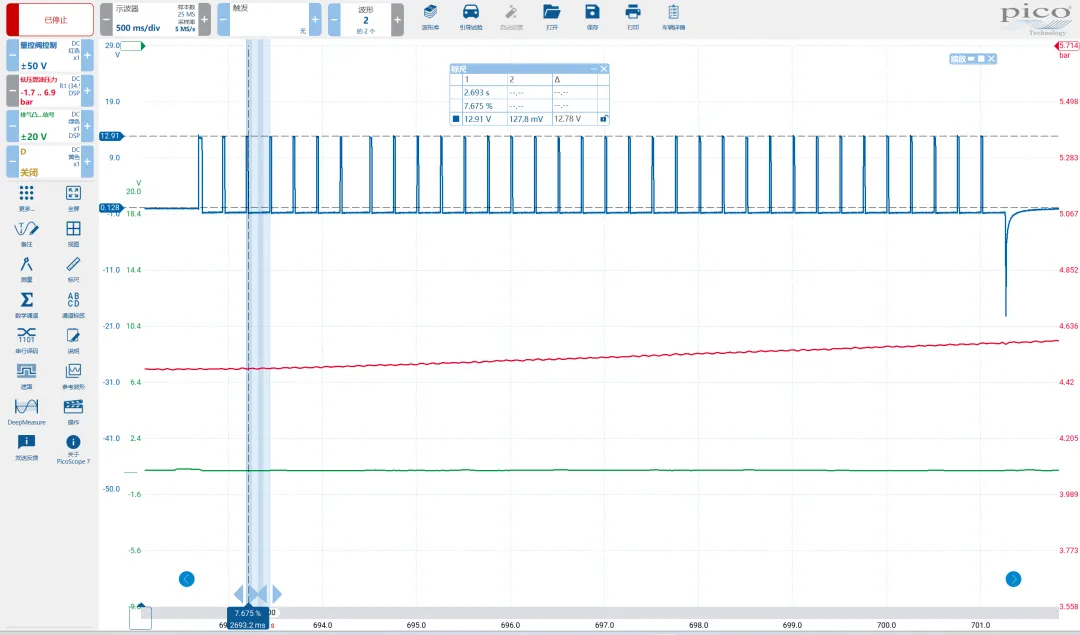Viewport: 1080px width, 635px height.
Task: Click the horizontal time scrollbar at bottom
Action: pyautogui.click(x=600, y=612)
